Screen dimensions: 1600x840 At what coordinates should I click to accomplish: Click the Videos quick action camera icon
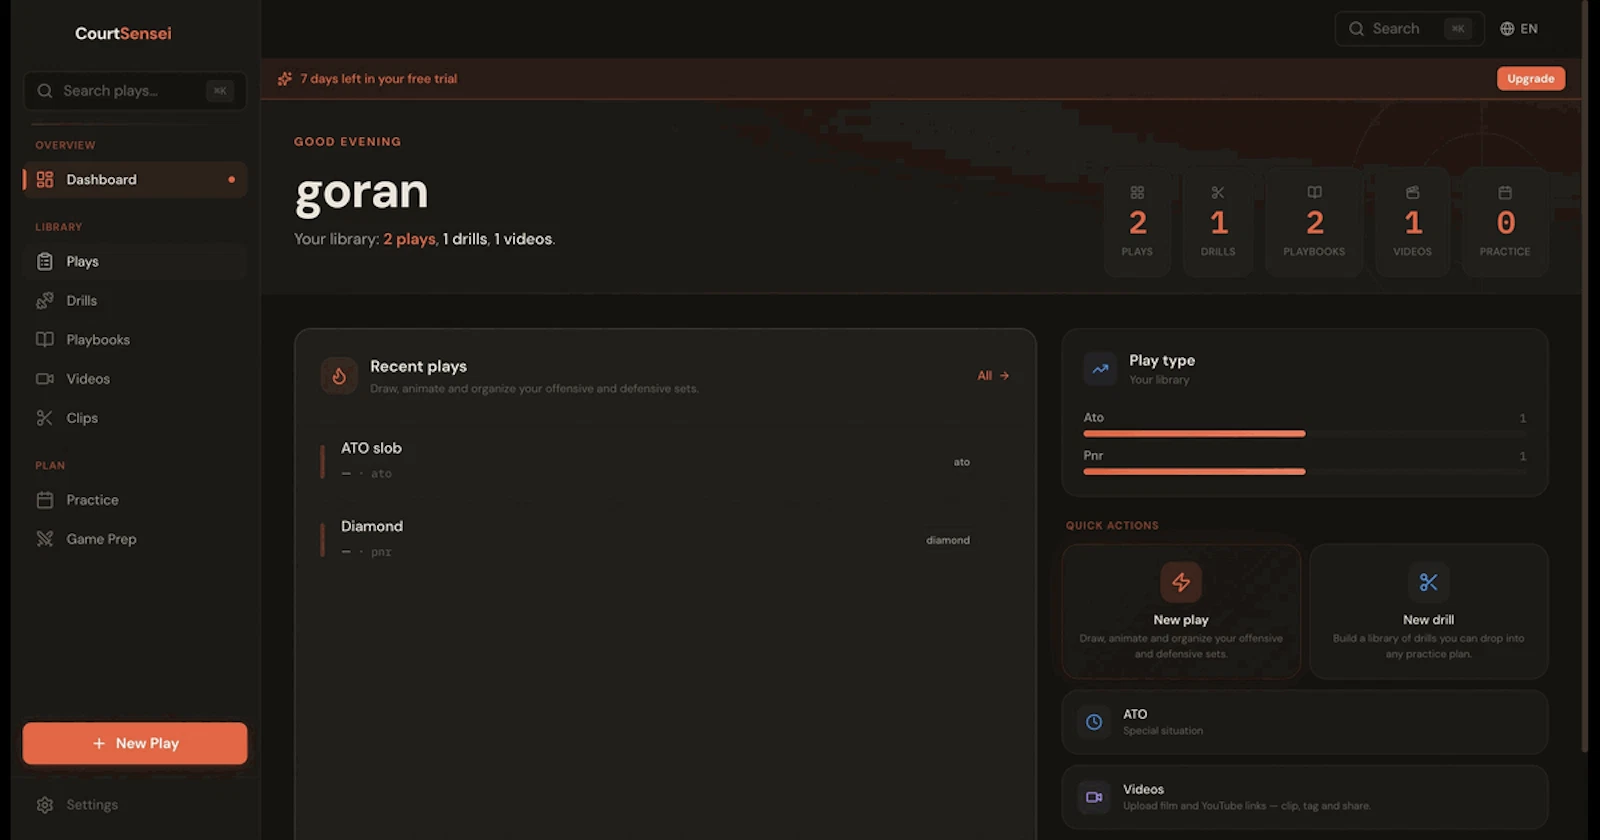1094,797
